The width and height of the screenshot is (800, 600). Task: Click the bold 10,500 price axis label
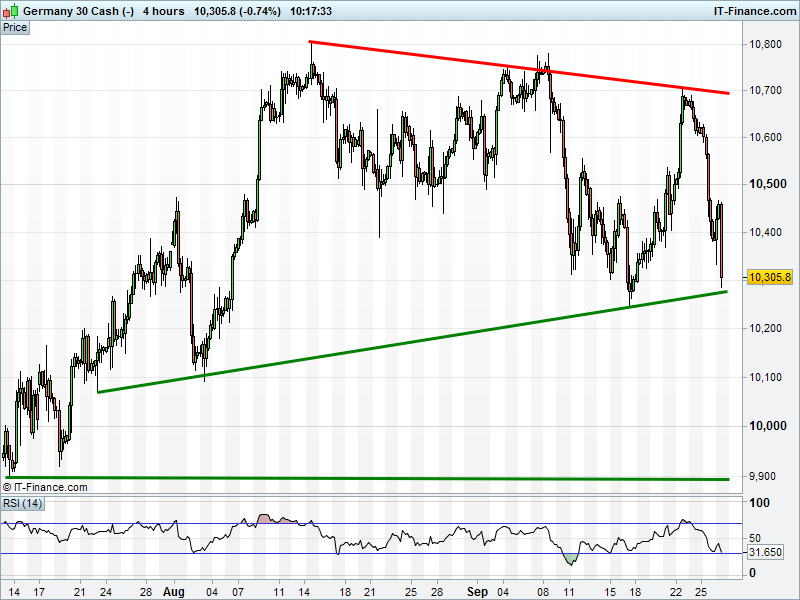click(767, 184)
